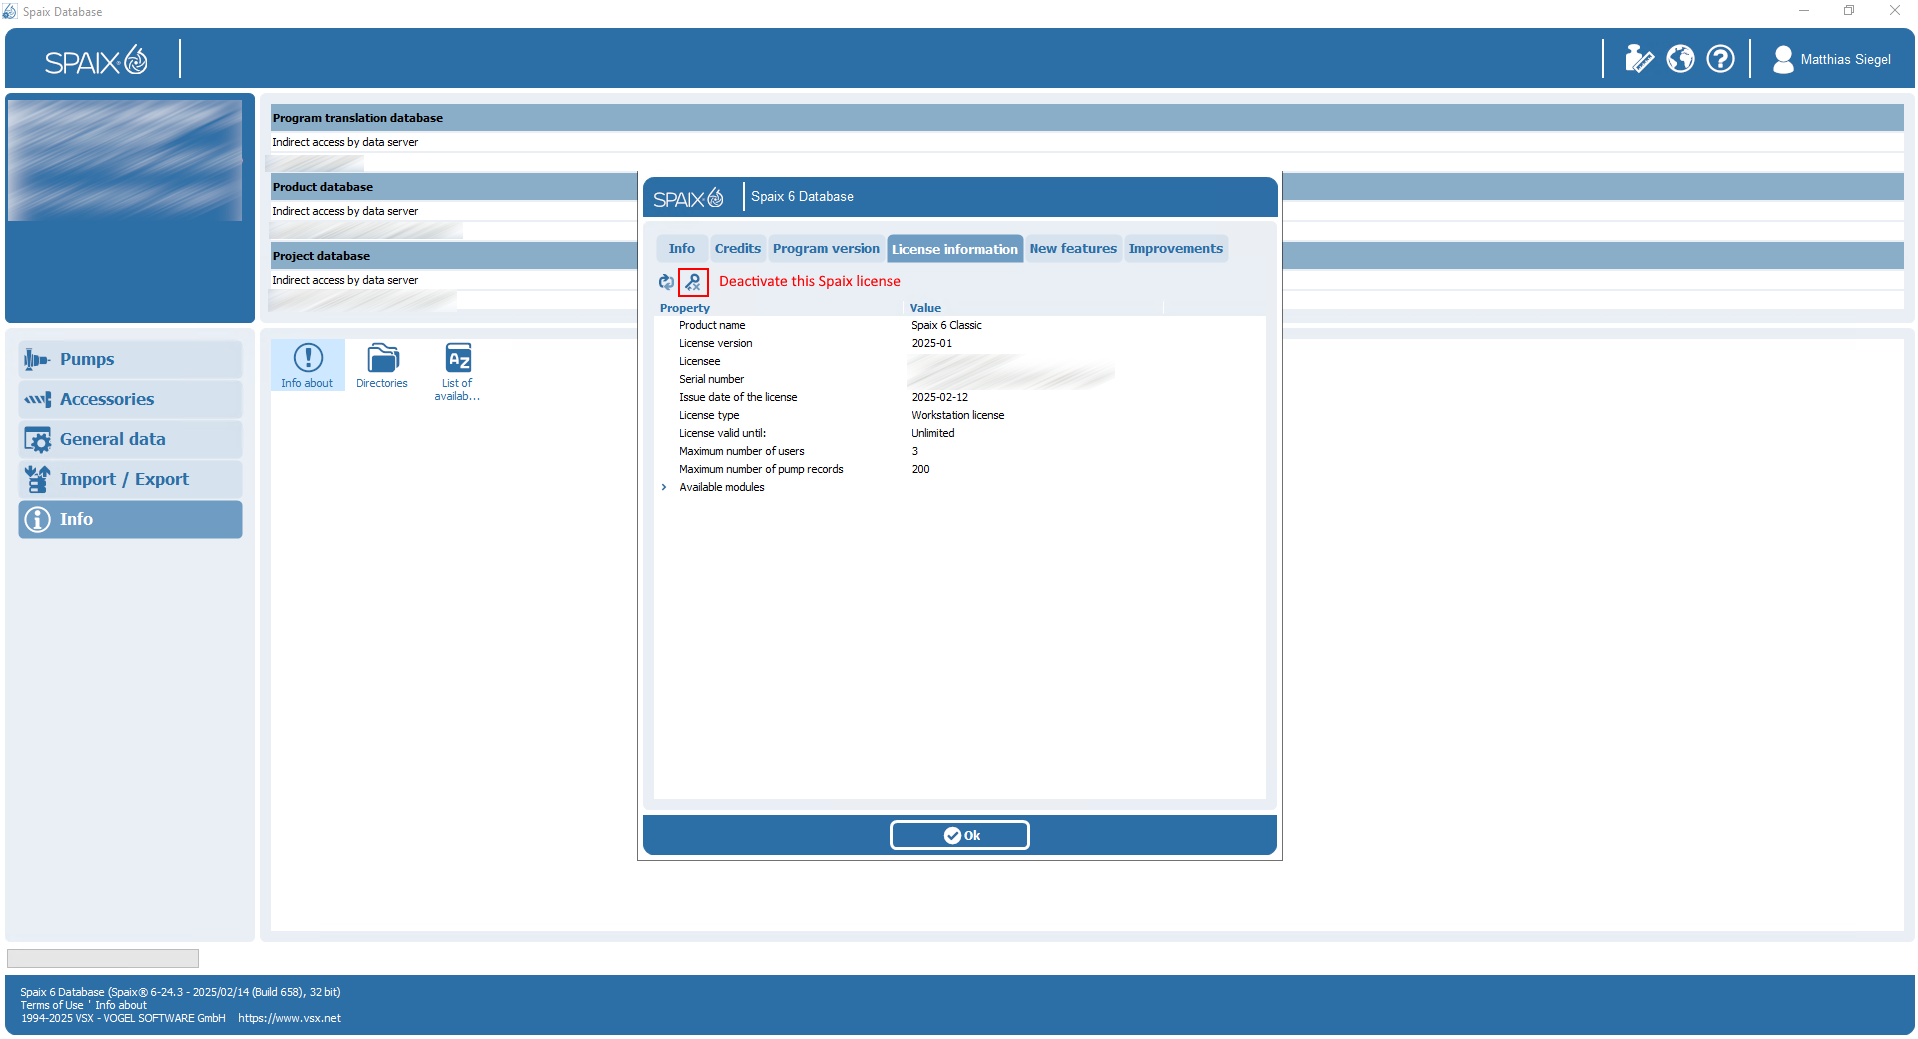Open the Import / Export section

[130, 479]
